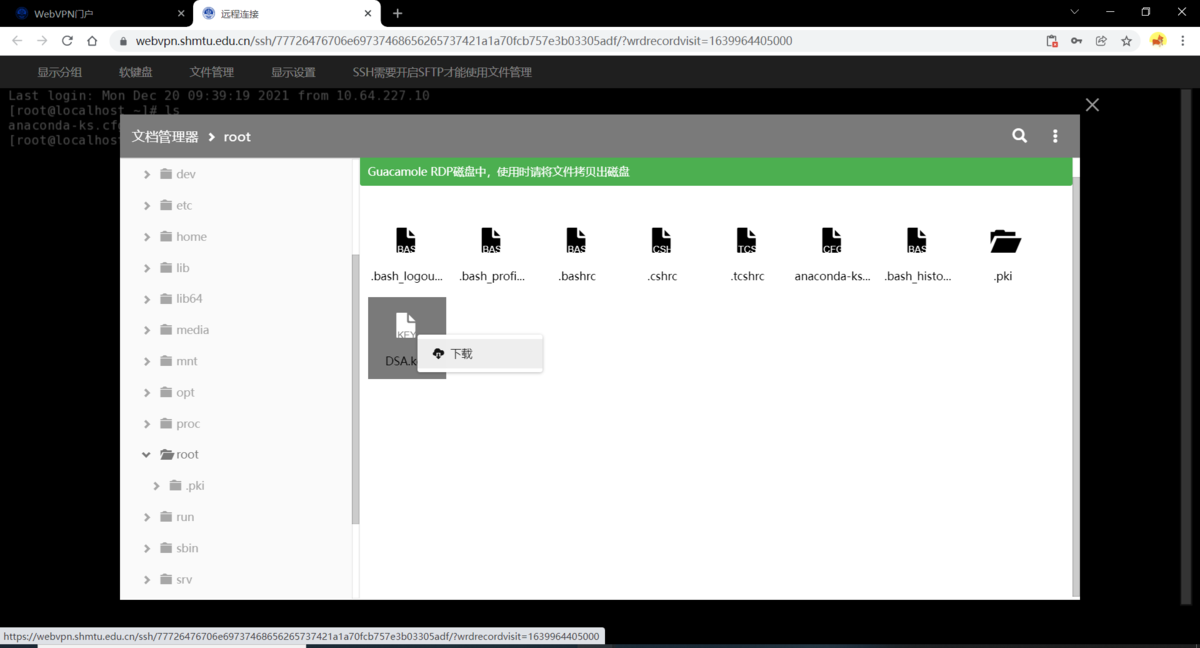Select the anaconda-ks.cfg file icon
This screenshot has height=648, width=1200.
[831, 242]
